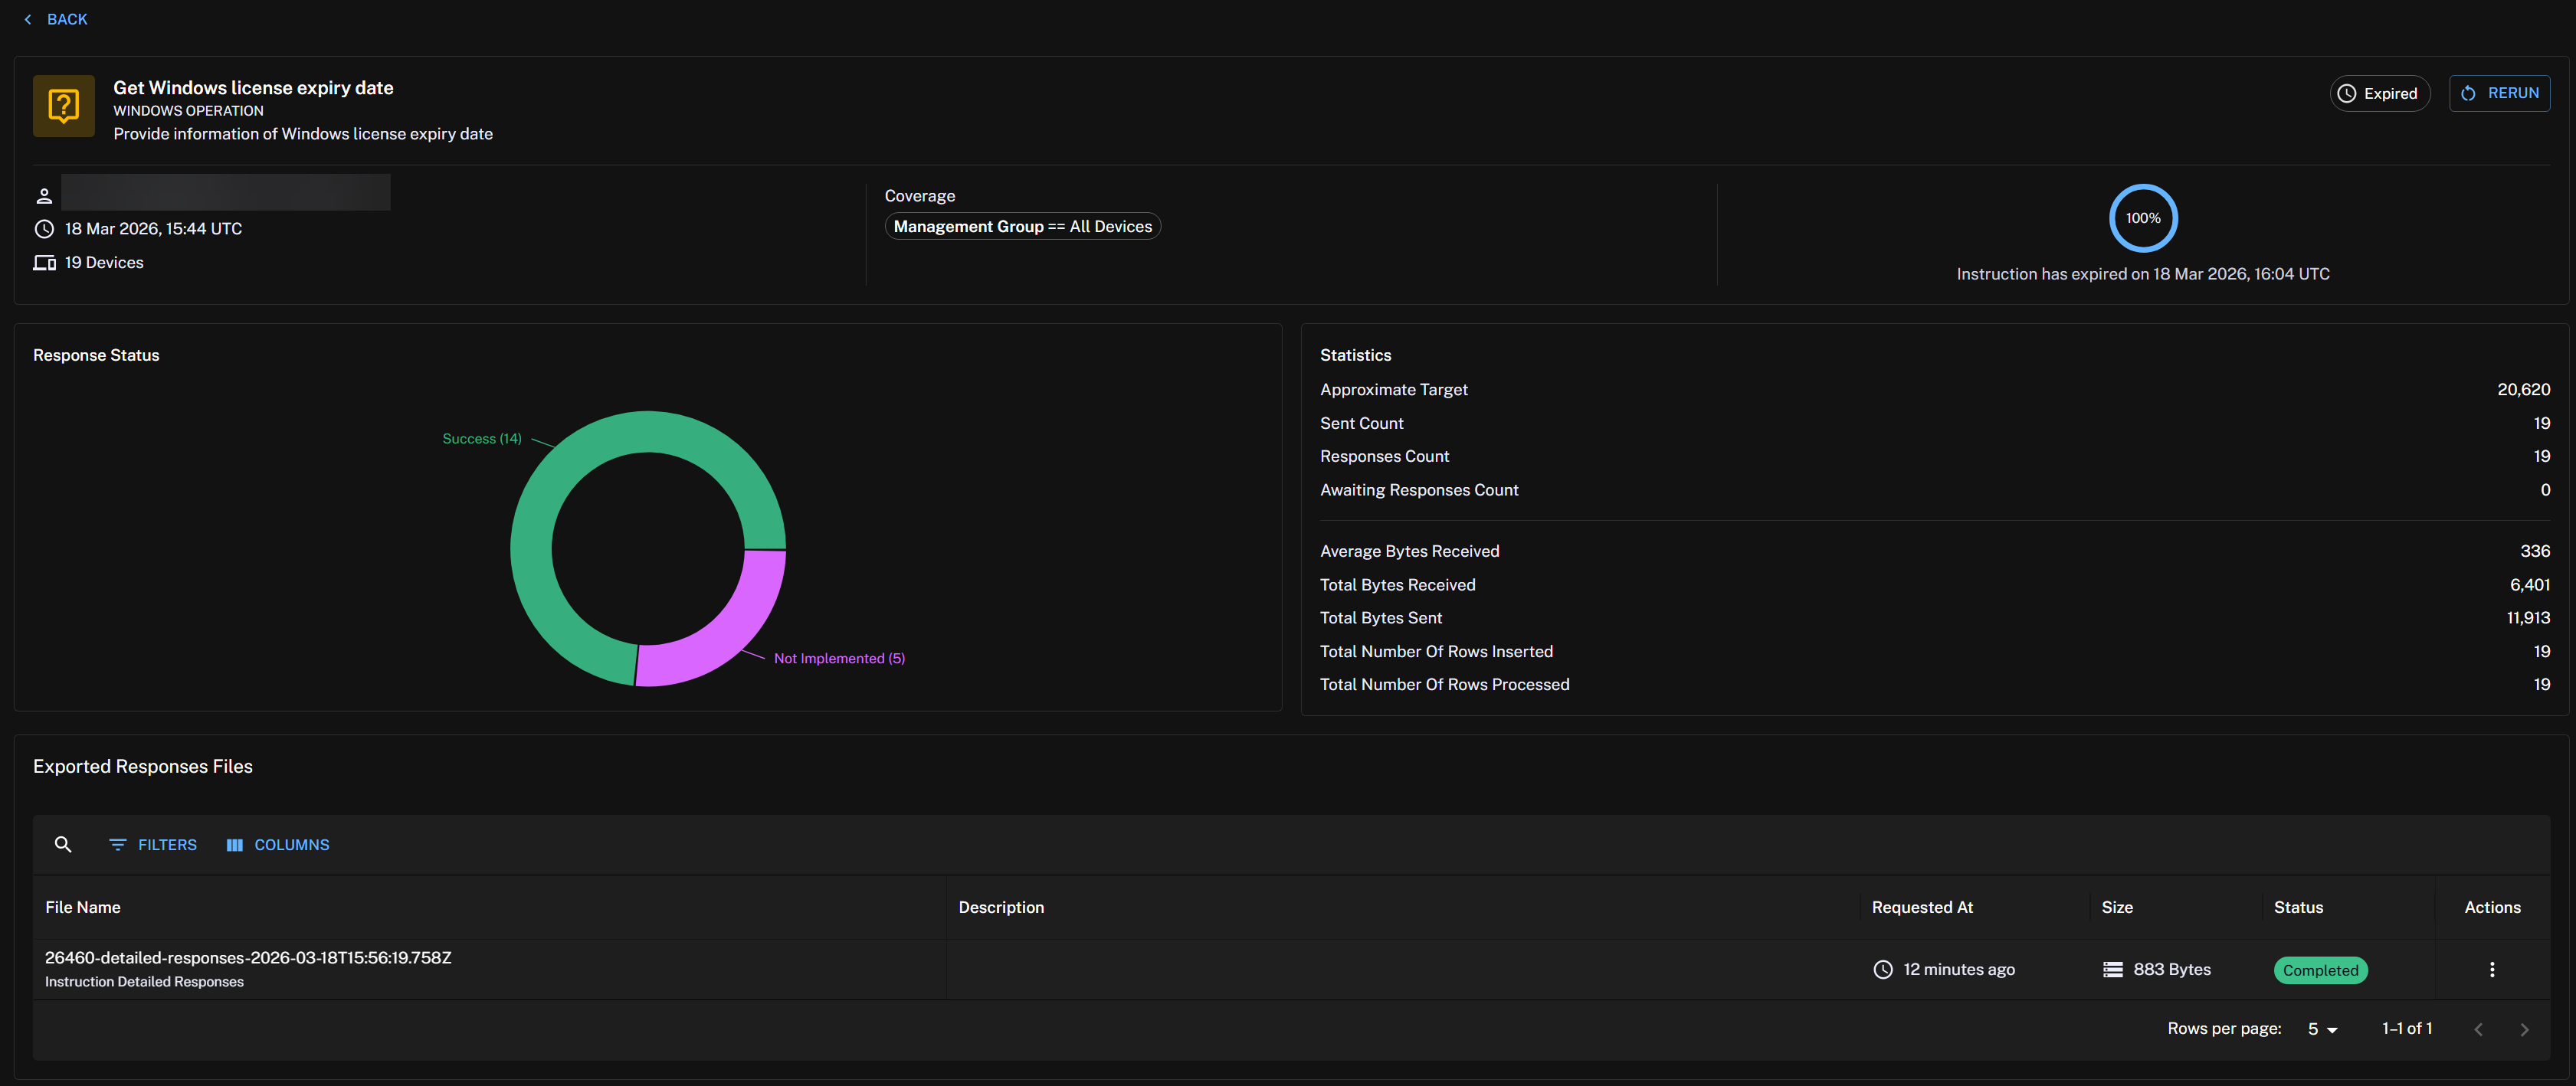Click the clock icon beside 12 minutes ago
2576x1086 pixels.
[1882, 969]
